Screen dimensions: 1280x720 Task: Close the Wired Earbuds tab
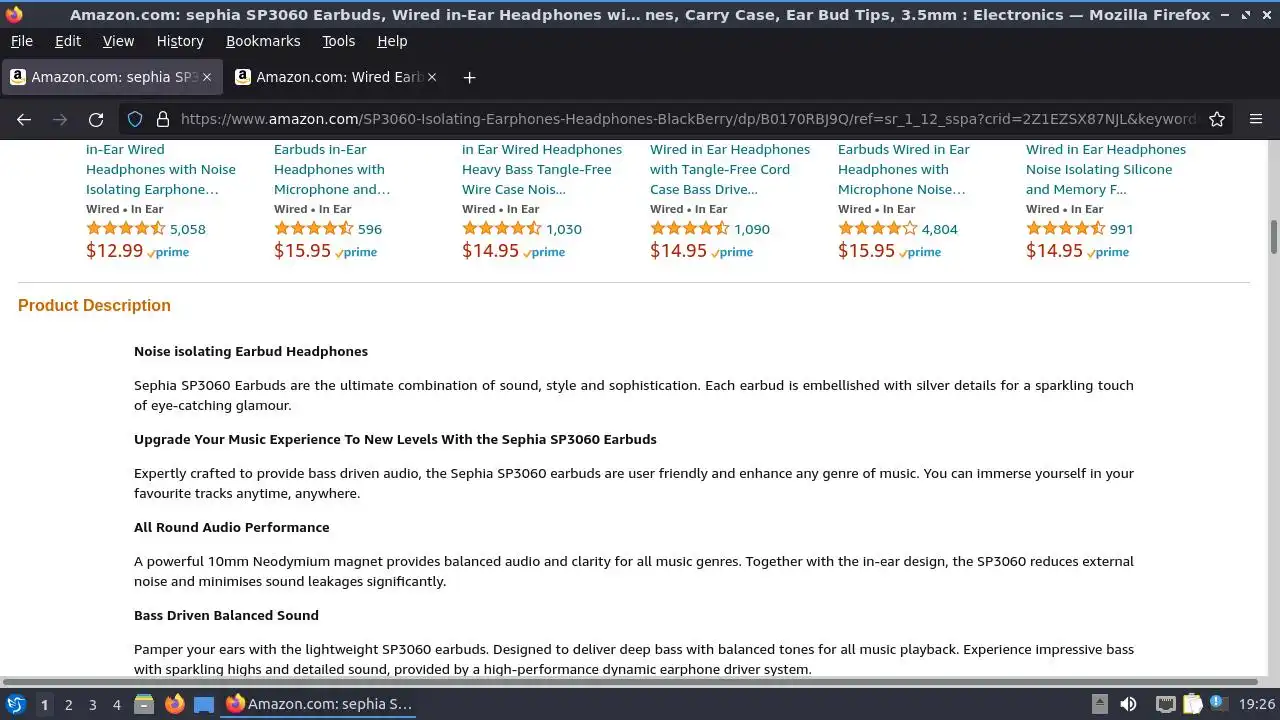[x=432, y=77]
